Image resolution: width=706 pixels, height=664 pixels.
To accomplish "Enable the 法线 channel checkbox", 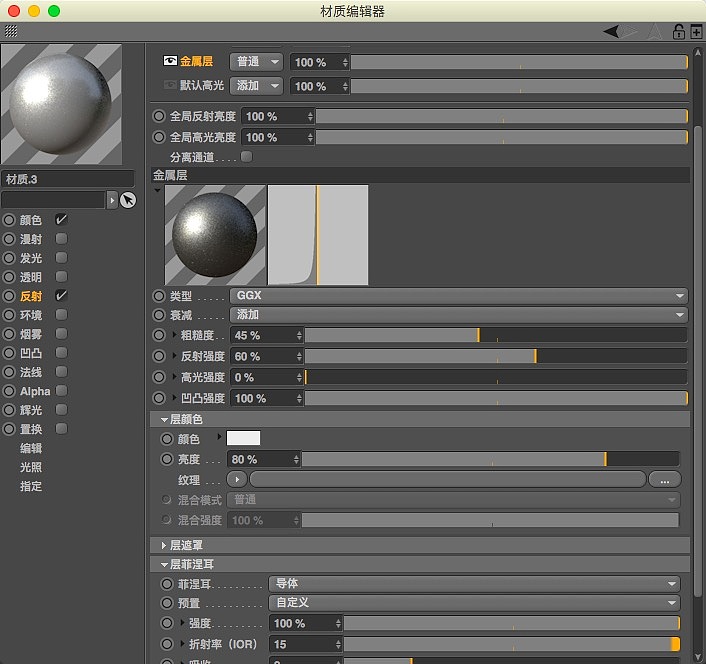I will (61, 371).
